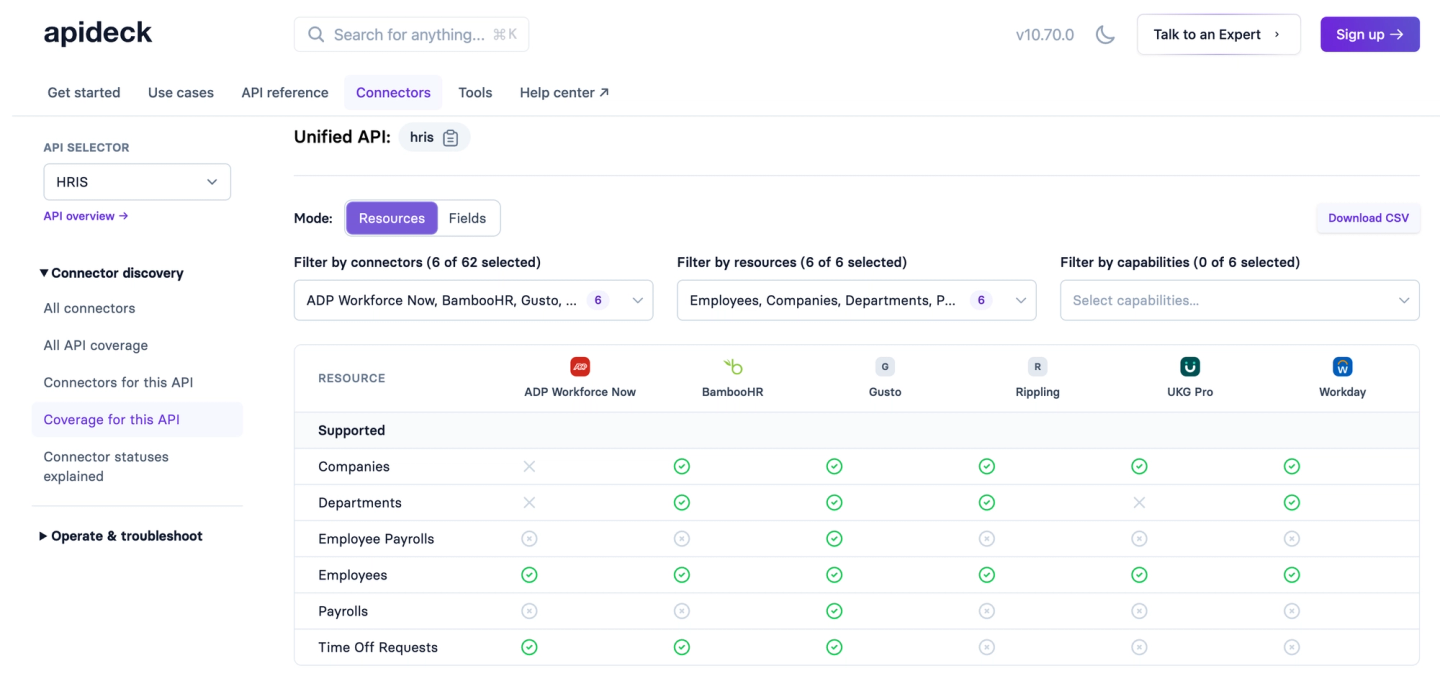Open Help center external link
This screenshot has width=1440, height=681.
point(564,92)
